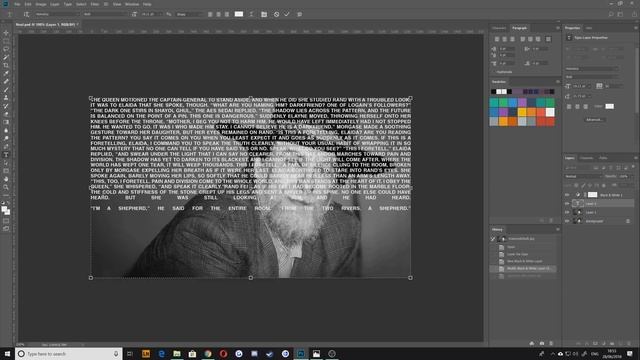
Task: Select the Eraser tool
Action: click(x=6, y=114)
